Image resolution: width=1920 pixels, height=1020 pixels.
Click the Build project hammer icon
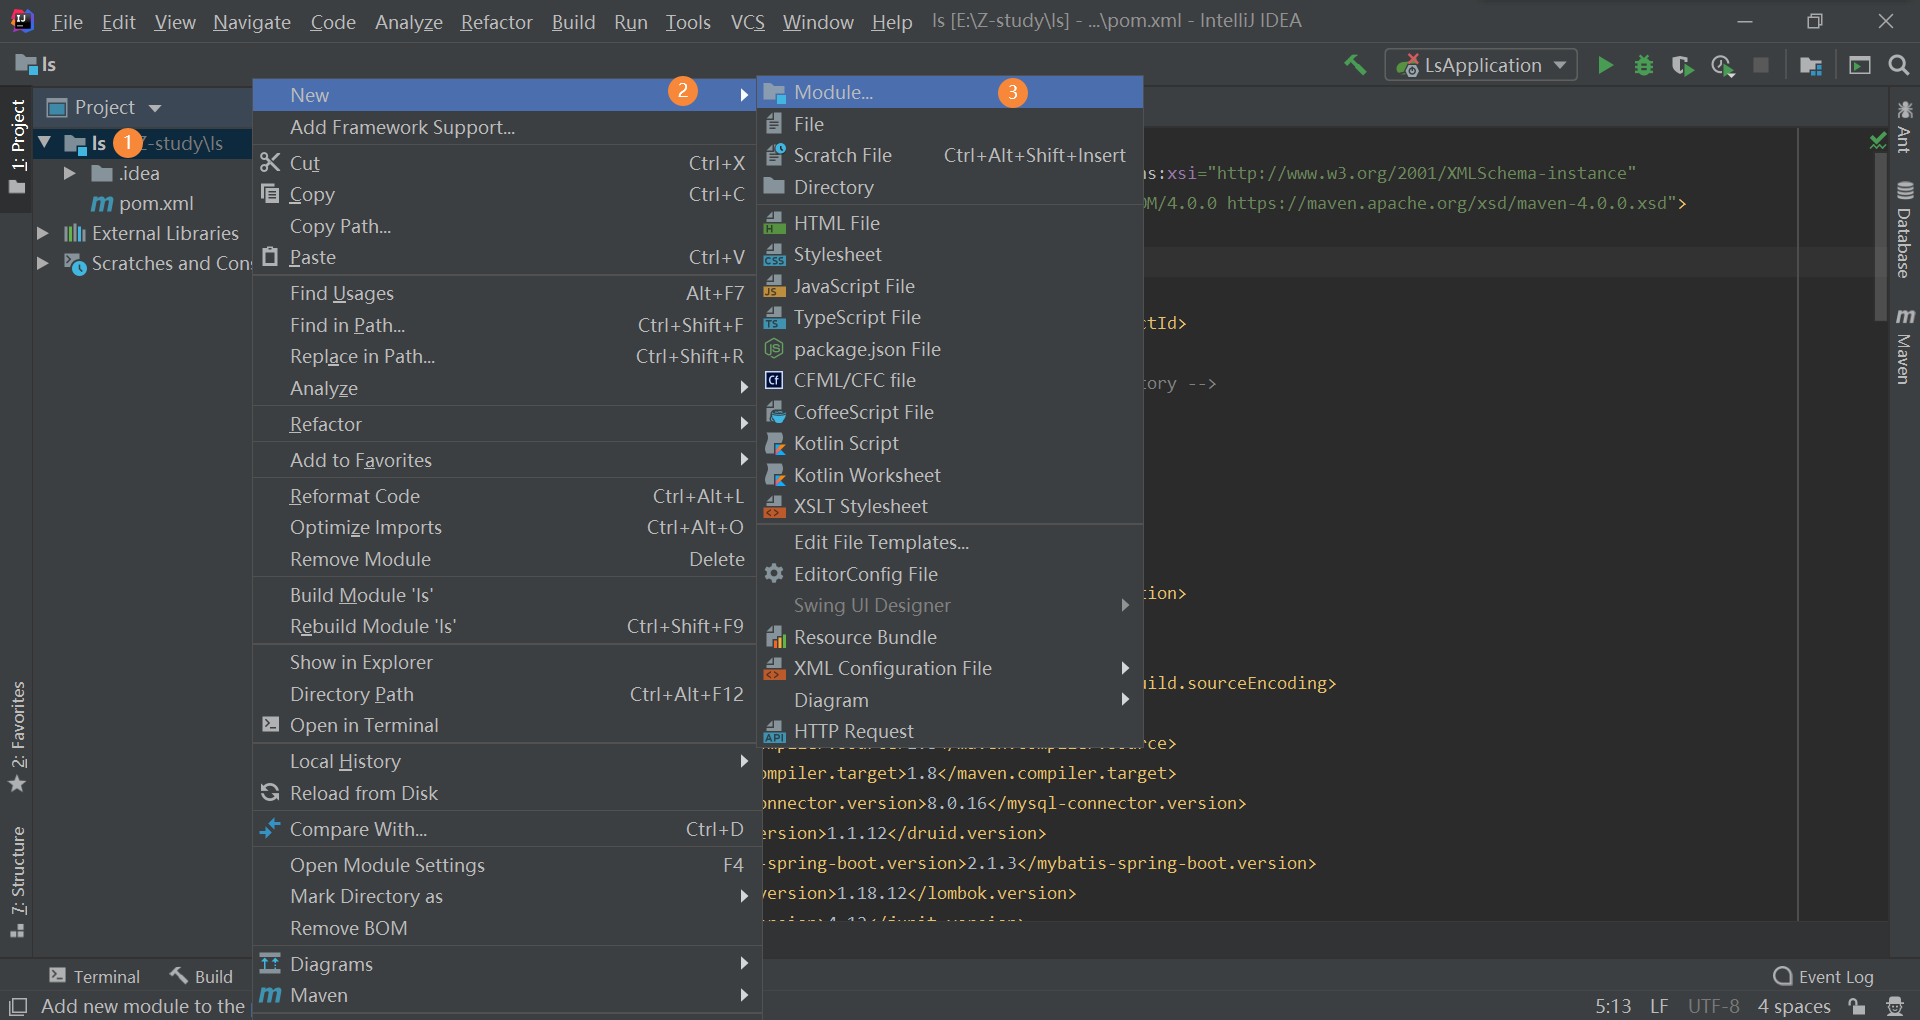(x=1355, y=65)
